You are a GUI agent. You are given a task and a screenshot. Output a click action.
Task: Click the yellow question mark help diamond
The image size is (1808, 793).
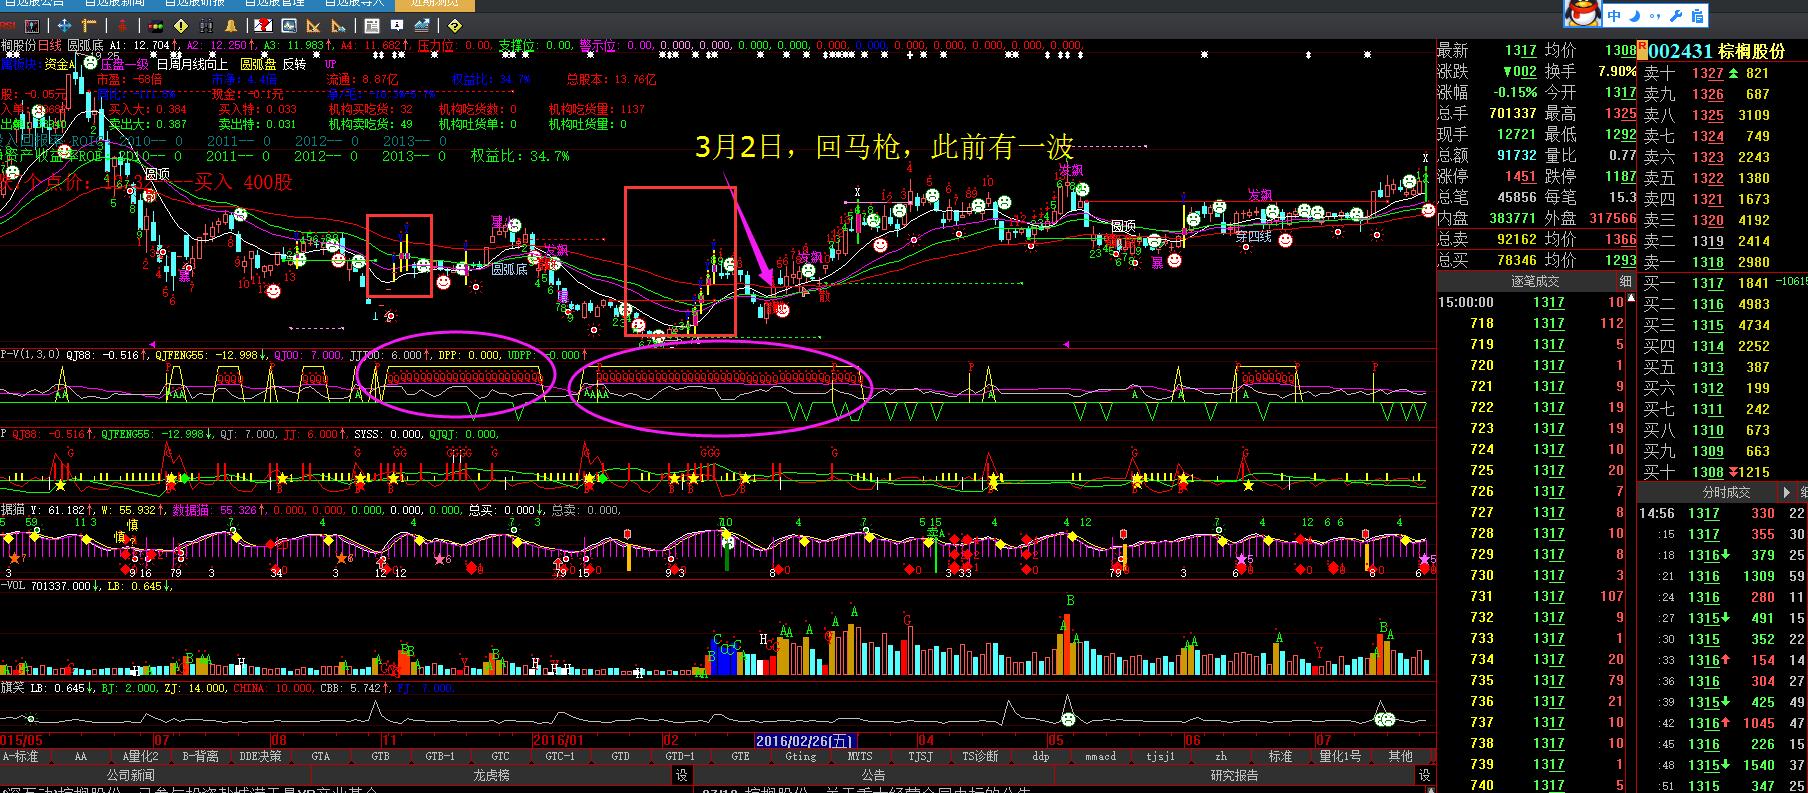point(455,26)
